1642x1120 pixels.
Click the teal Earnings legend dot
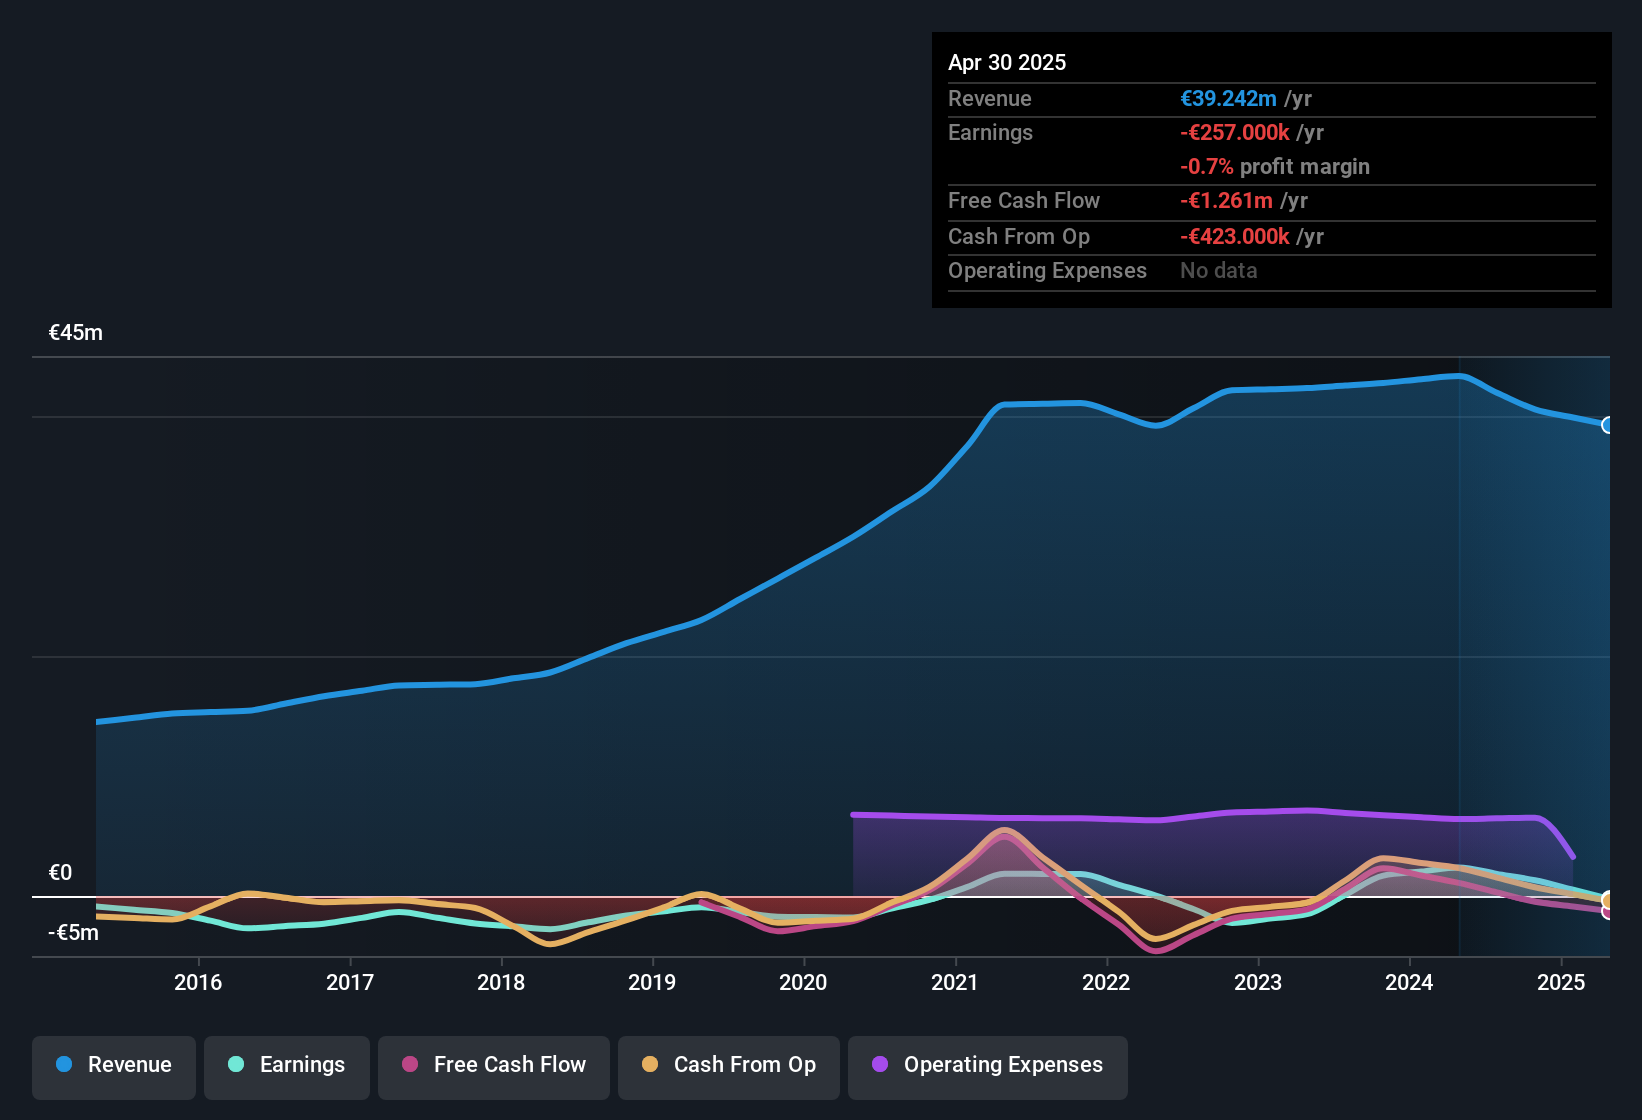236,1065
